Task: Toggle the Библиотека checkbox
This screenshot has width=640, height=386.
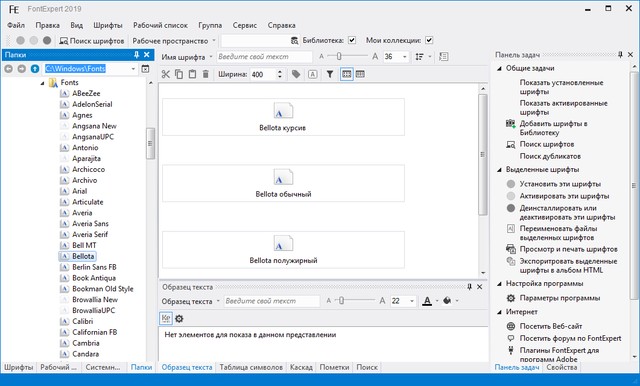Action: [x=352, y=40]
